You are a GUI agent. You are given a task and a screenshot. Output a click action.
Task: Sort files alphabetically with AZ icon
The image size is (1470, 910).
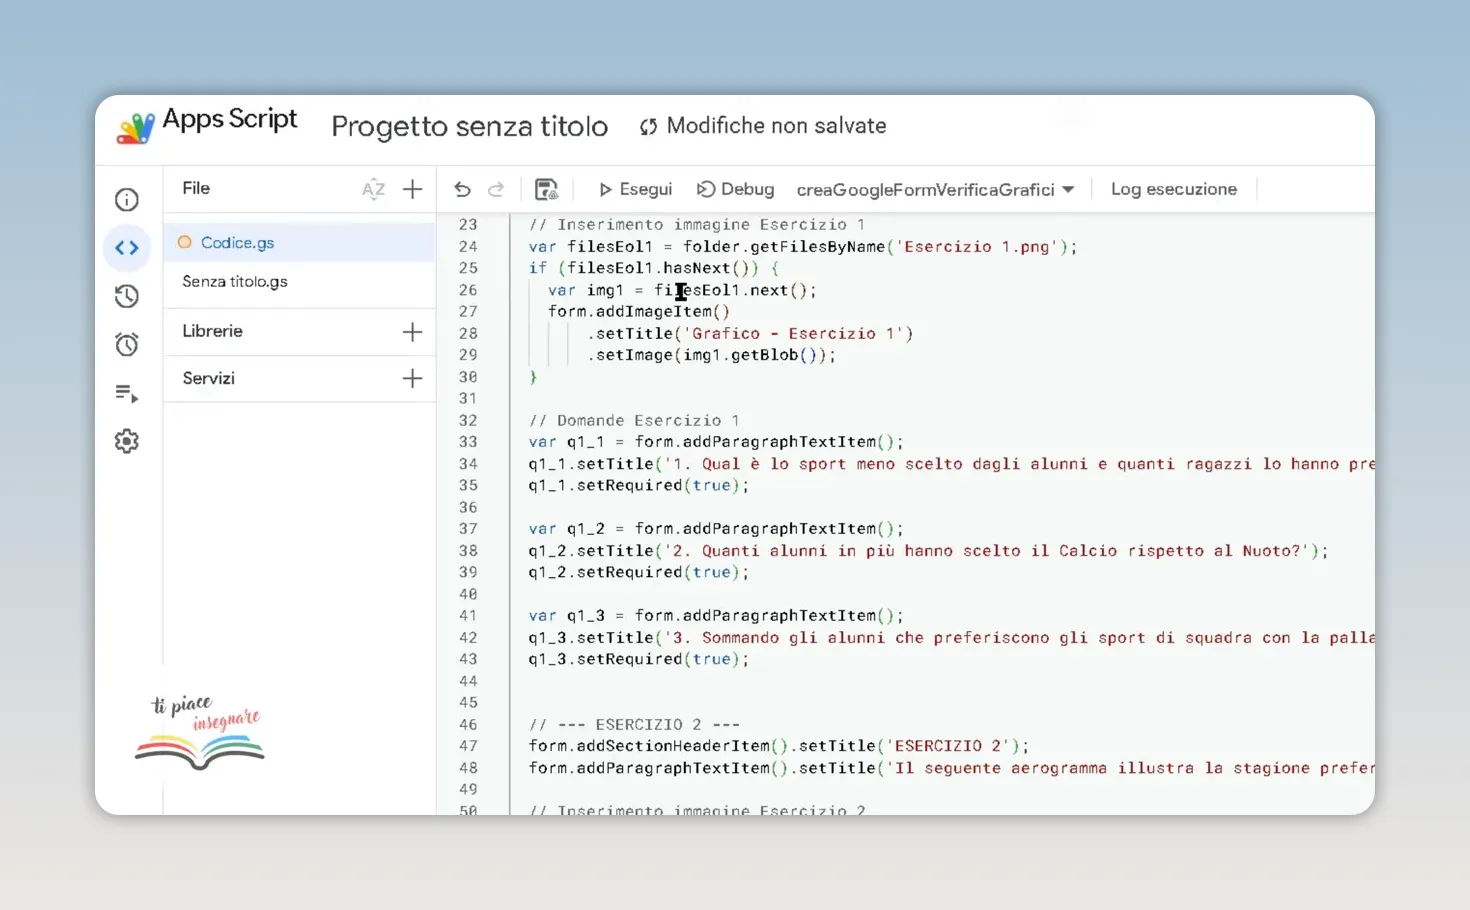373,189
